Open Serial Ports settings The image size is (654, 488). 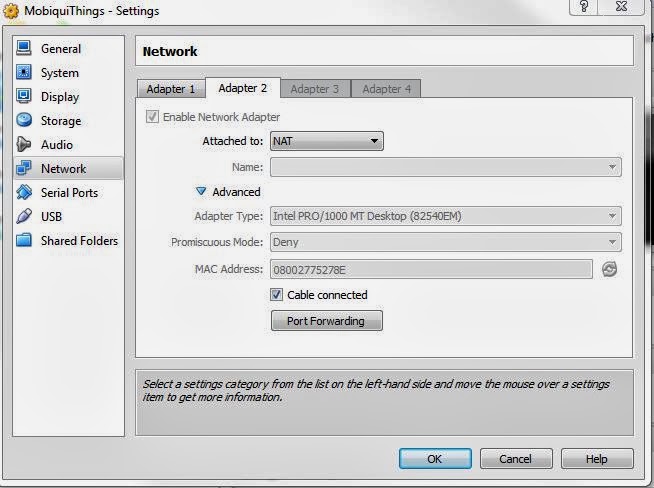[x=69, y=193]
